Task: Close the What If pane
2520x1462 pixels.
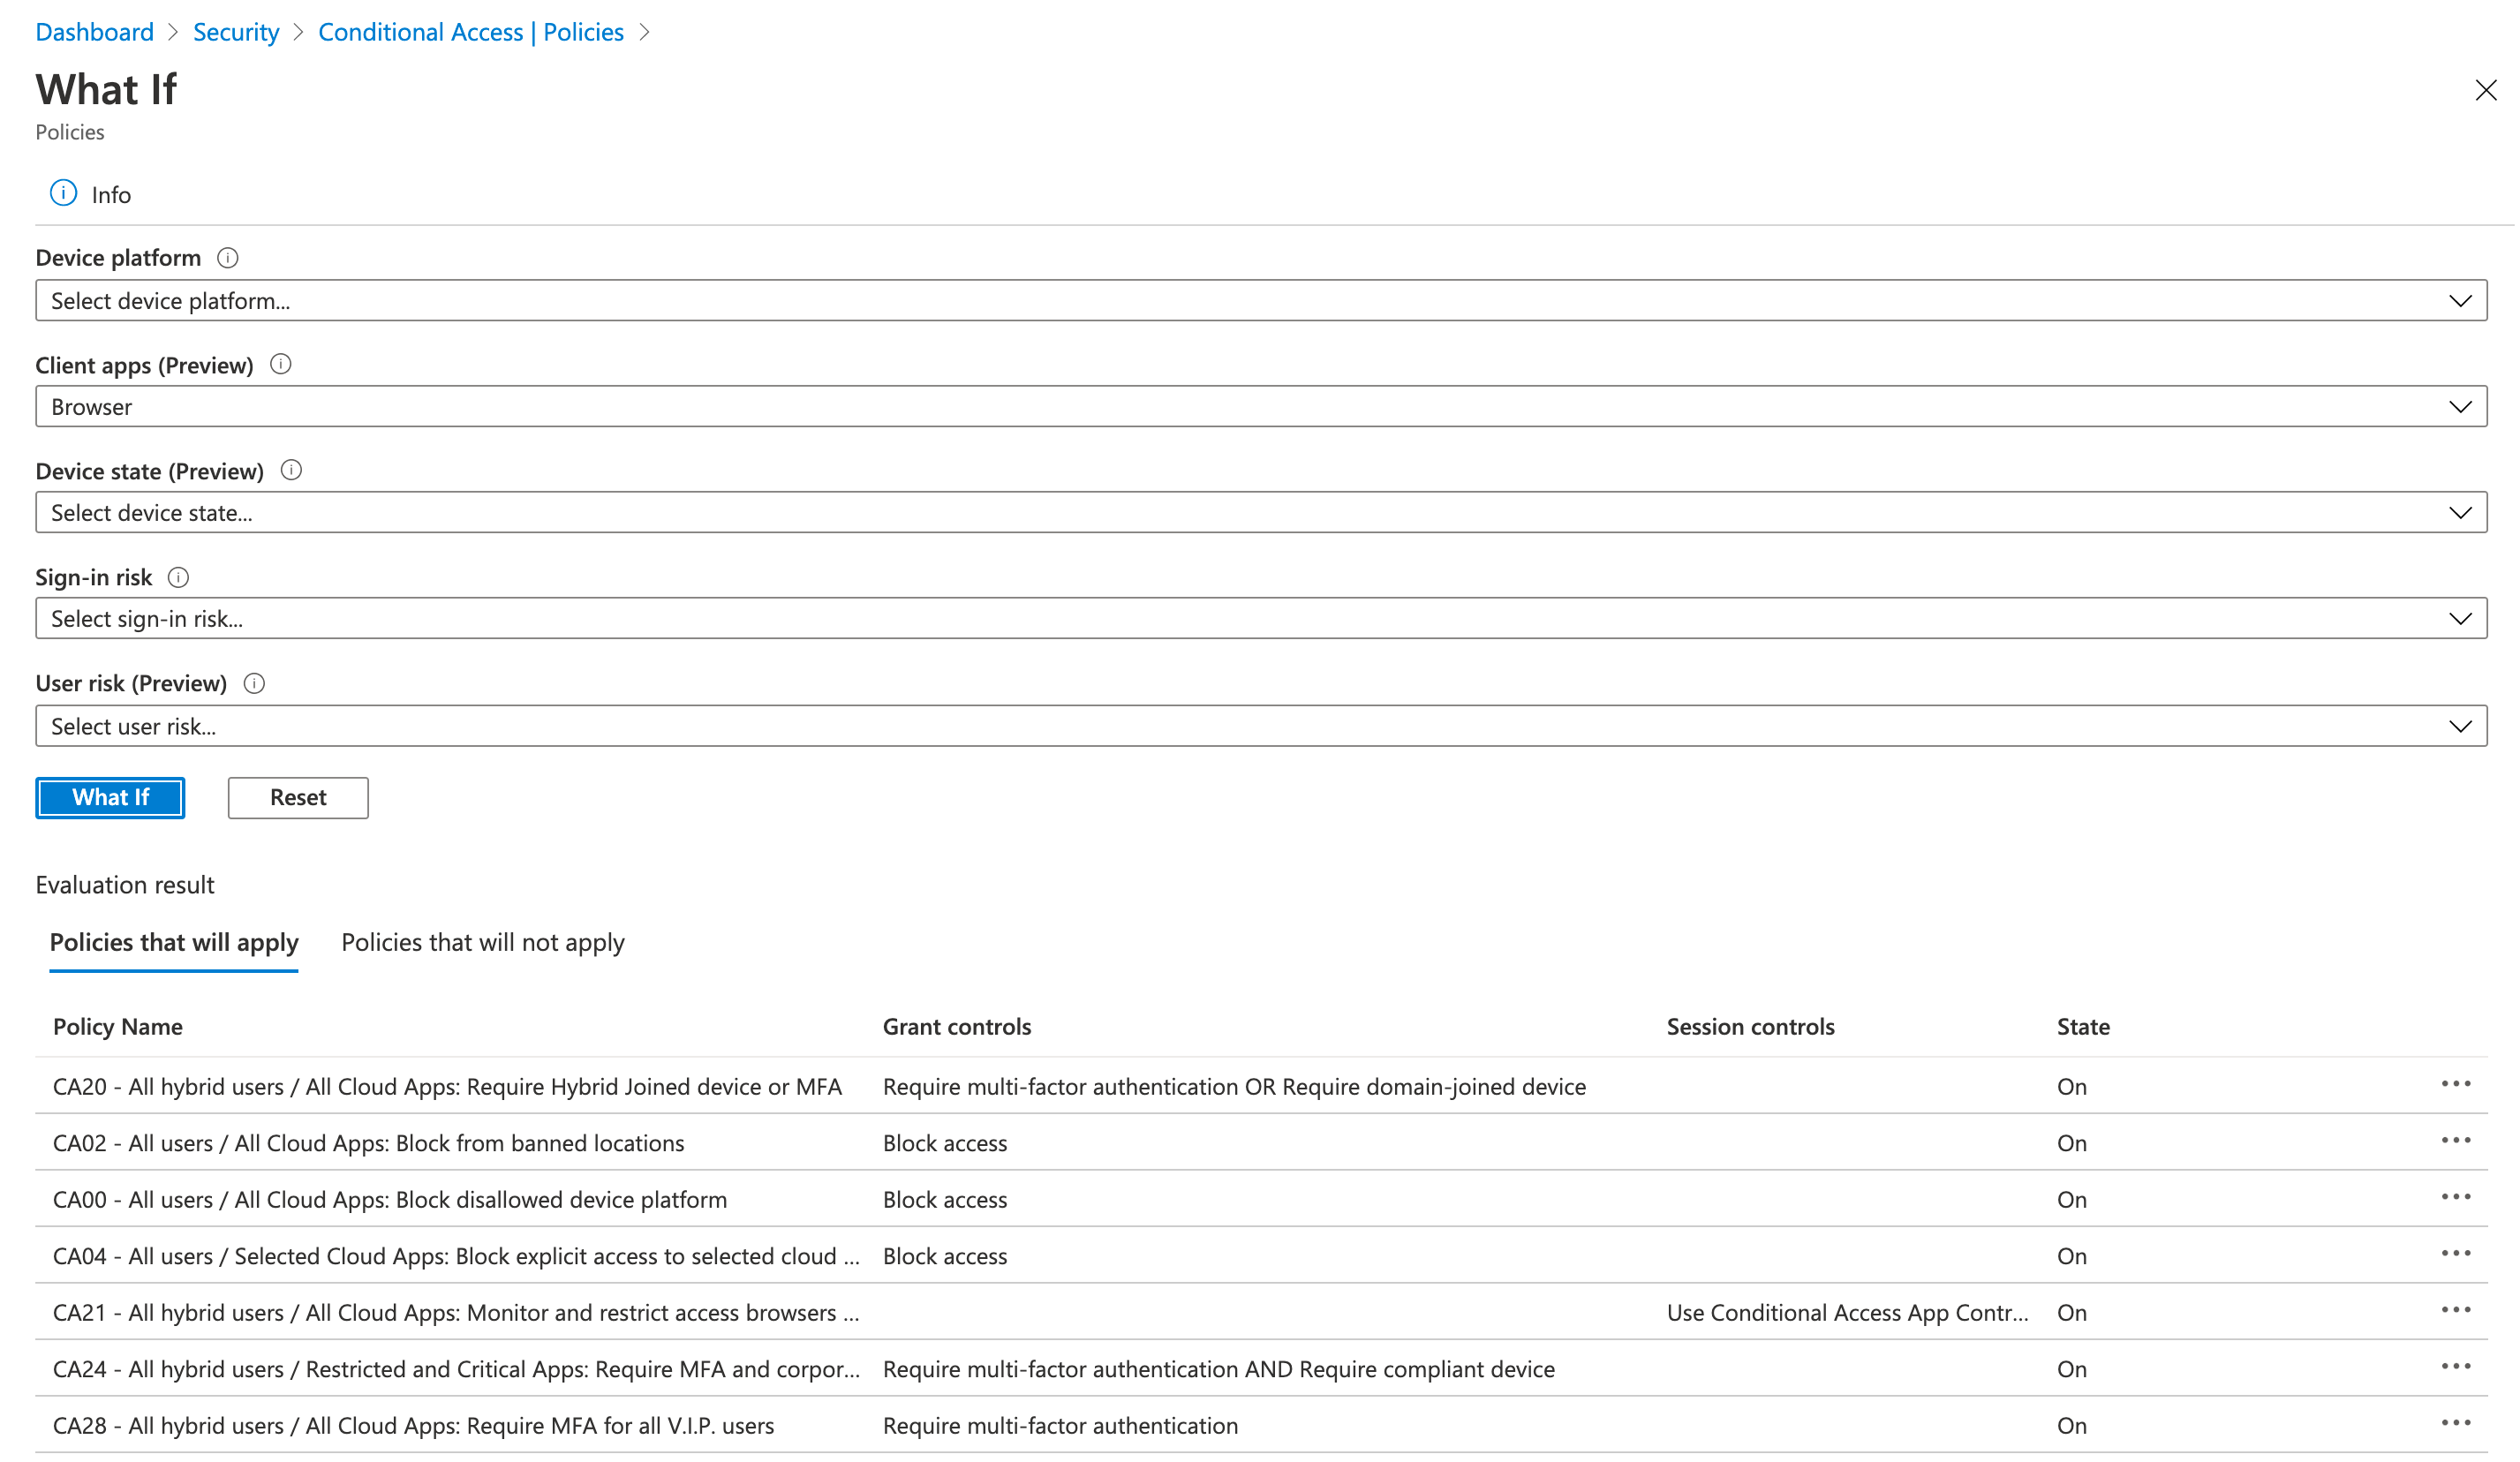Action: 2486,90
